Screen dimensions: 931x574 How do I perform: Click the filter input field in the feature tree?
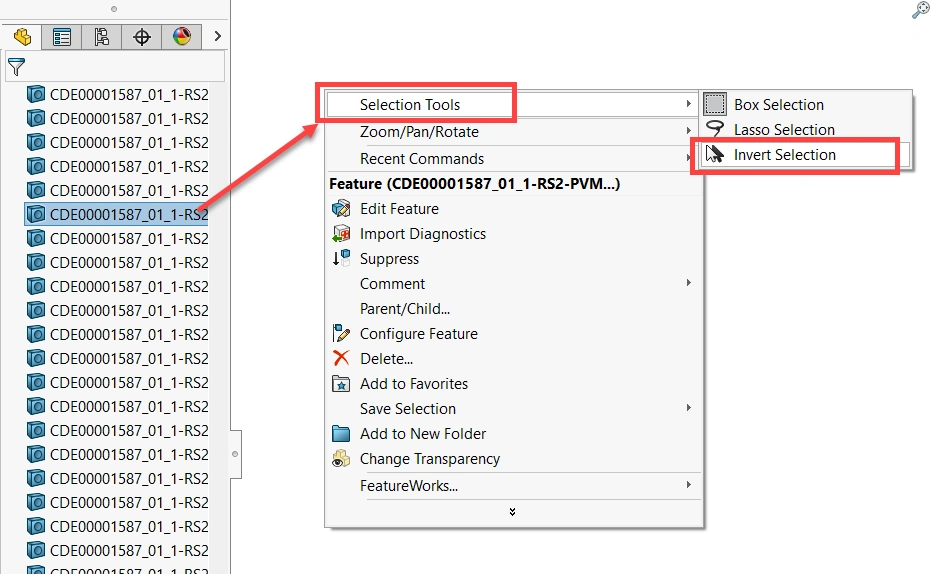[x=115, y=66]
